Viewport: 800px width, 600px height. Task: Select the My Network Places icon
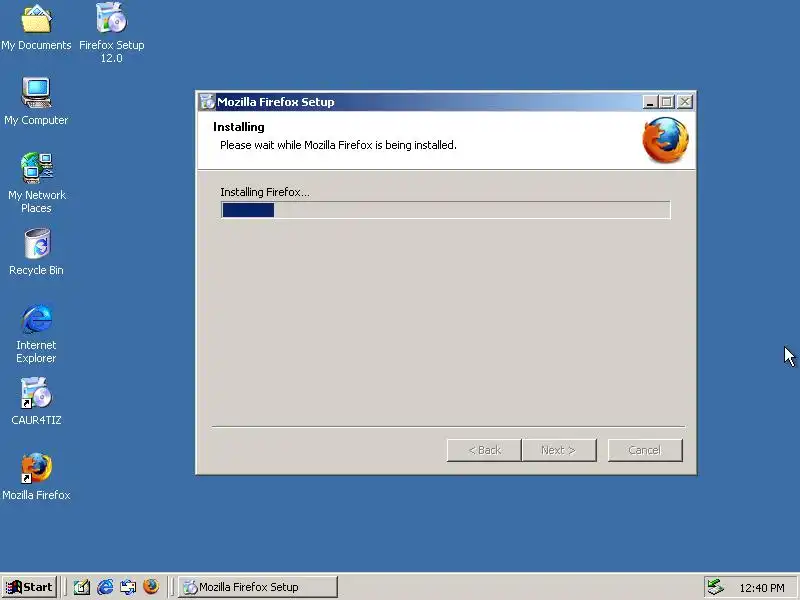coord(36,183)
